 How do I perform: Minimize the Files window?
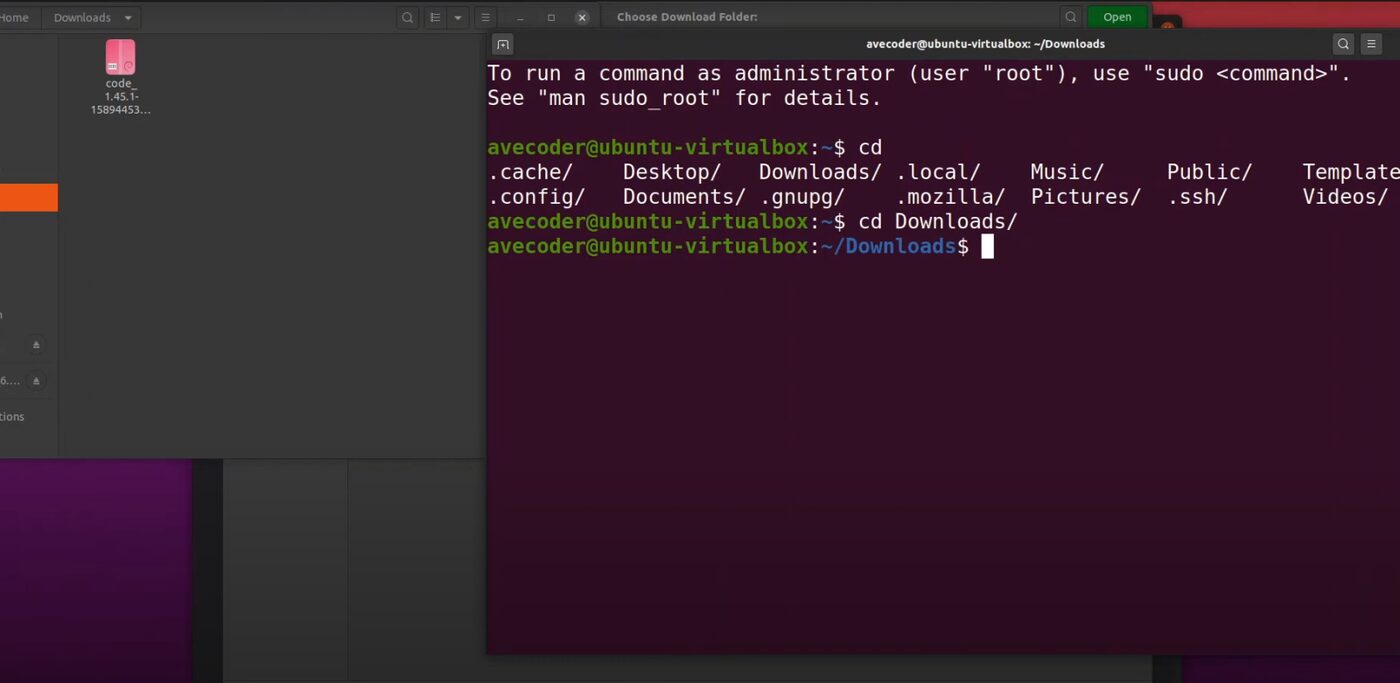pyautogui.click(x=520, y=18)
